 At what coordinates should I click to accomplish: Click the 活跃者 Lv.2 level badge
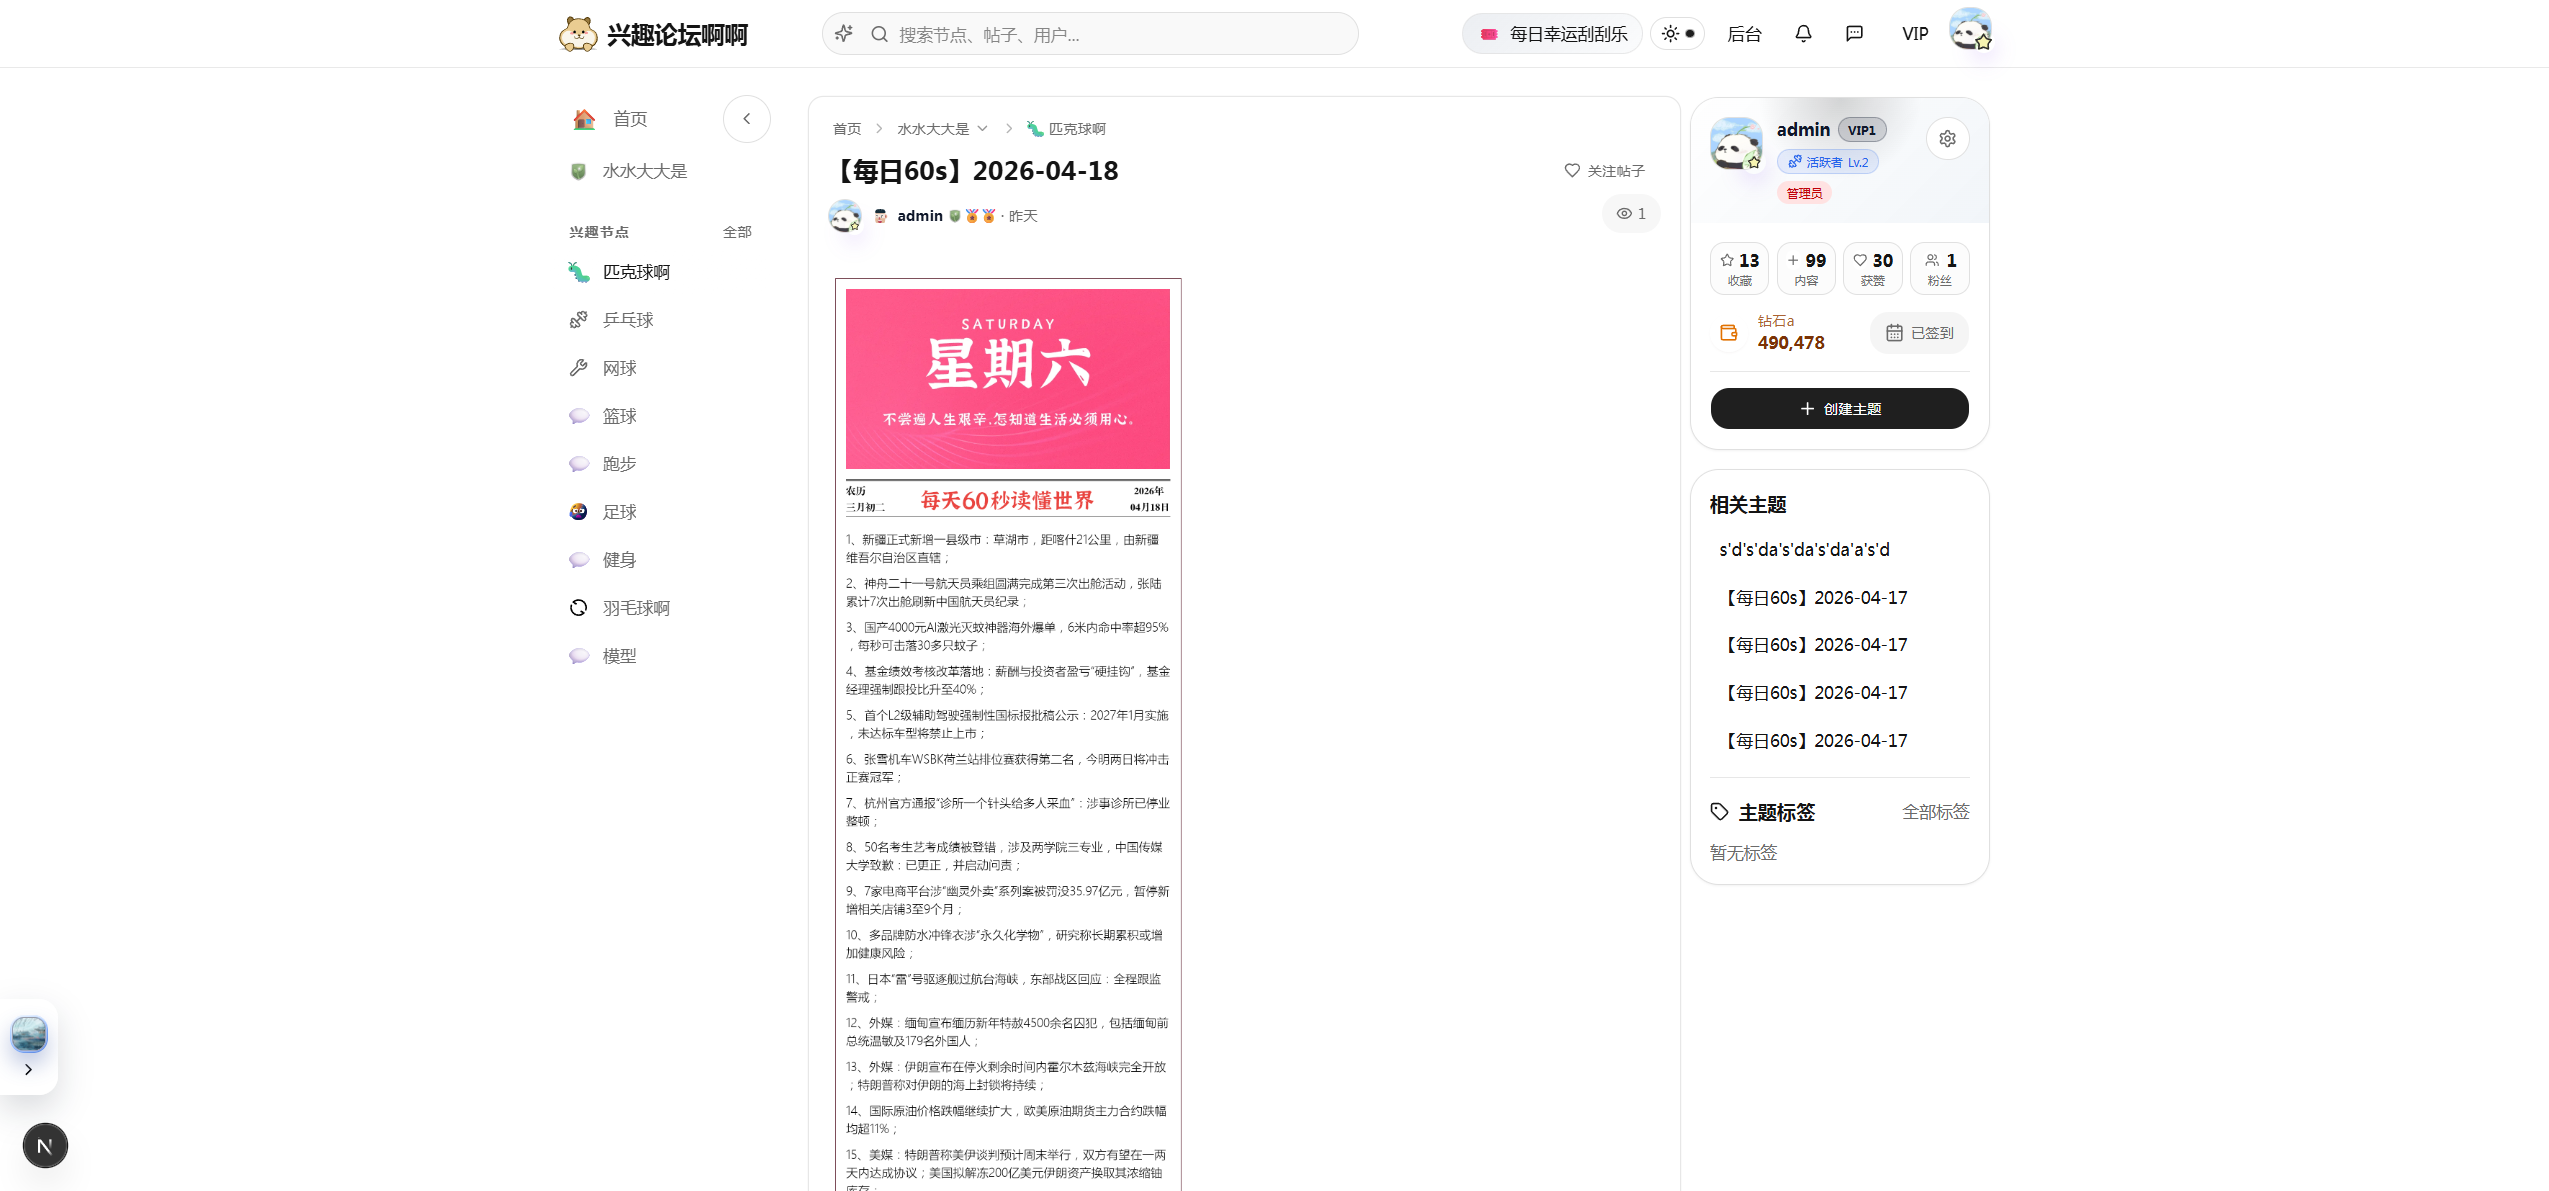tap(1828, 162)
